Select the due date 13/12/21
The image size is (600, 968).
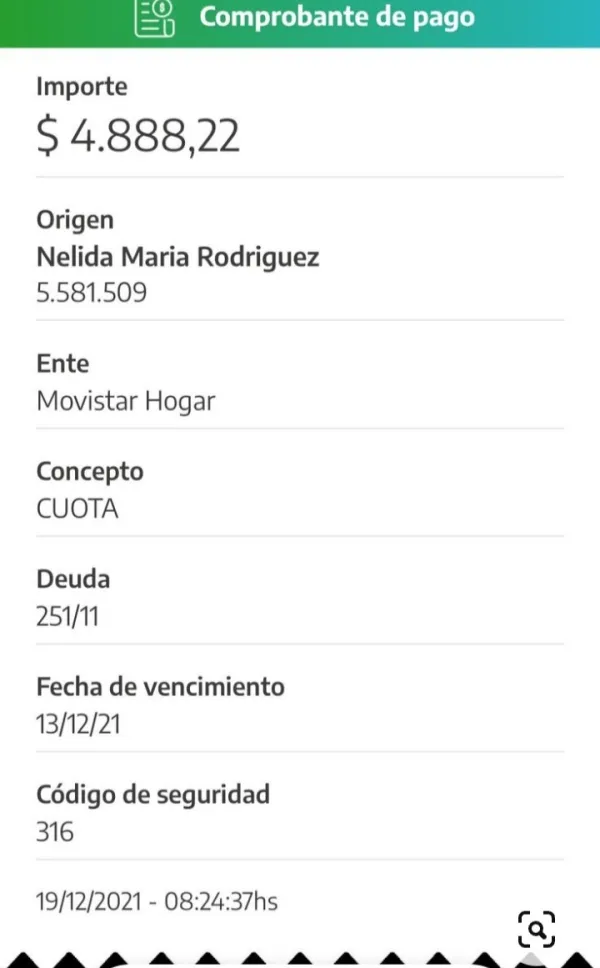[78, 724]
